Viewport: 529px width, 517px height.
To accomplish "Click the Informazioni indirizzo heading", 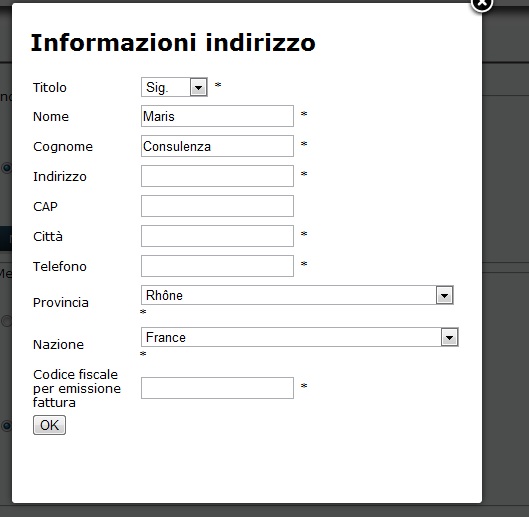I will pos(173,43).
